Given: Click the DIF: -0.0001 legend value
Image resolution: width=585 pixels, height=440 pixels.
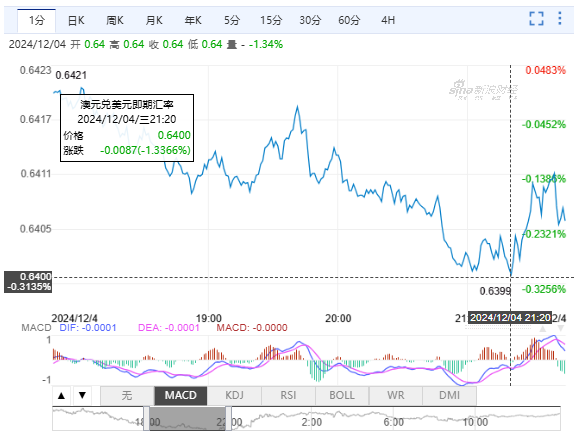Looking at the screenshot, I should click(88, 328).
